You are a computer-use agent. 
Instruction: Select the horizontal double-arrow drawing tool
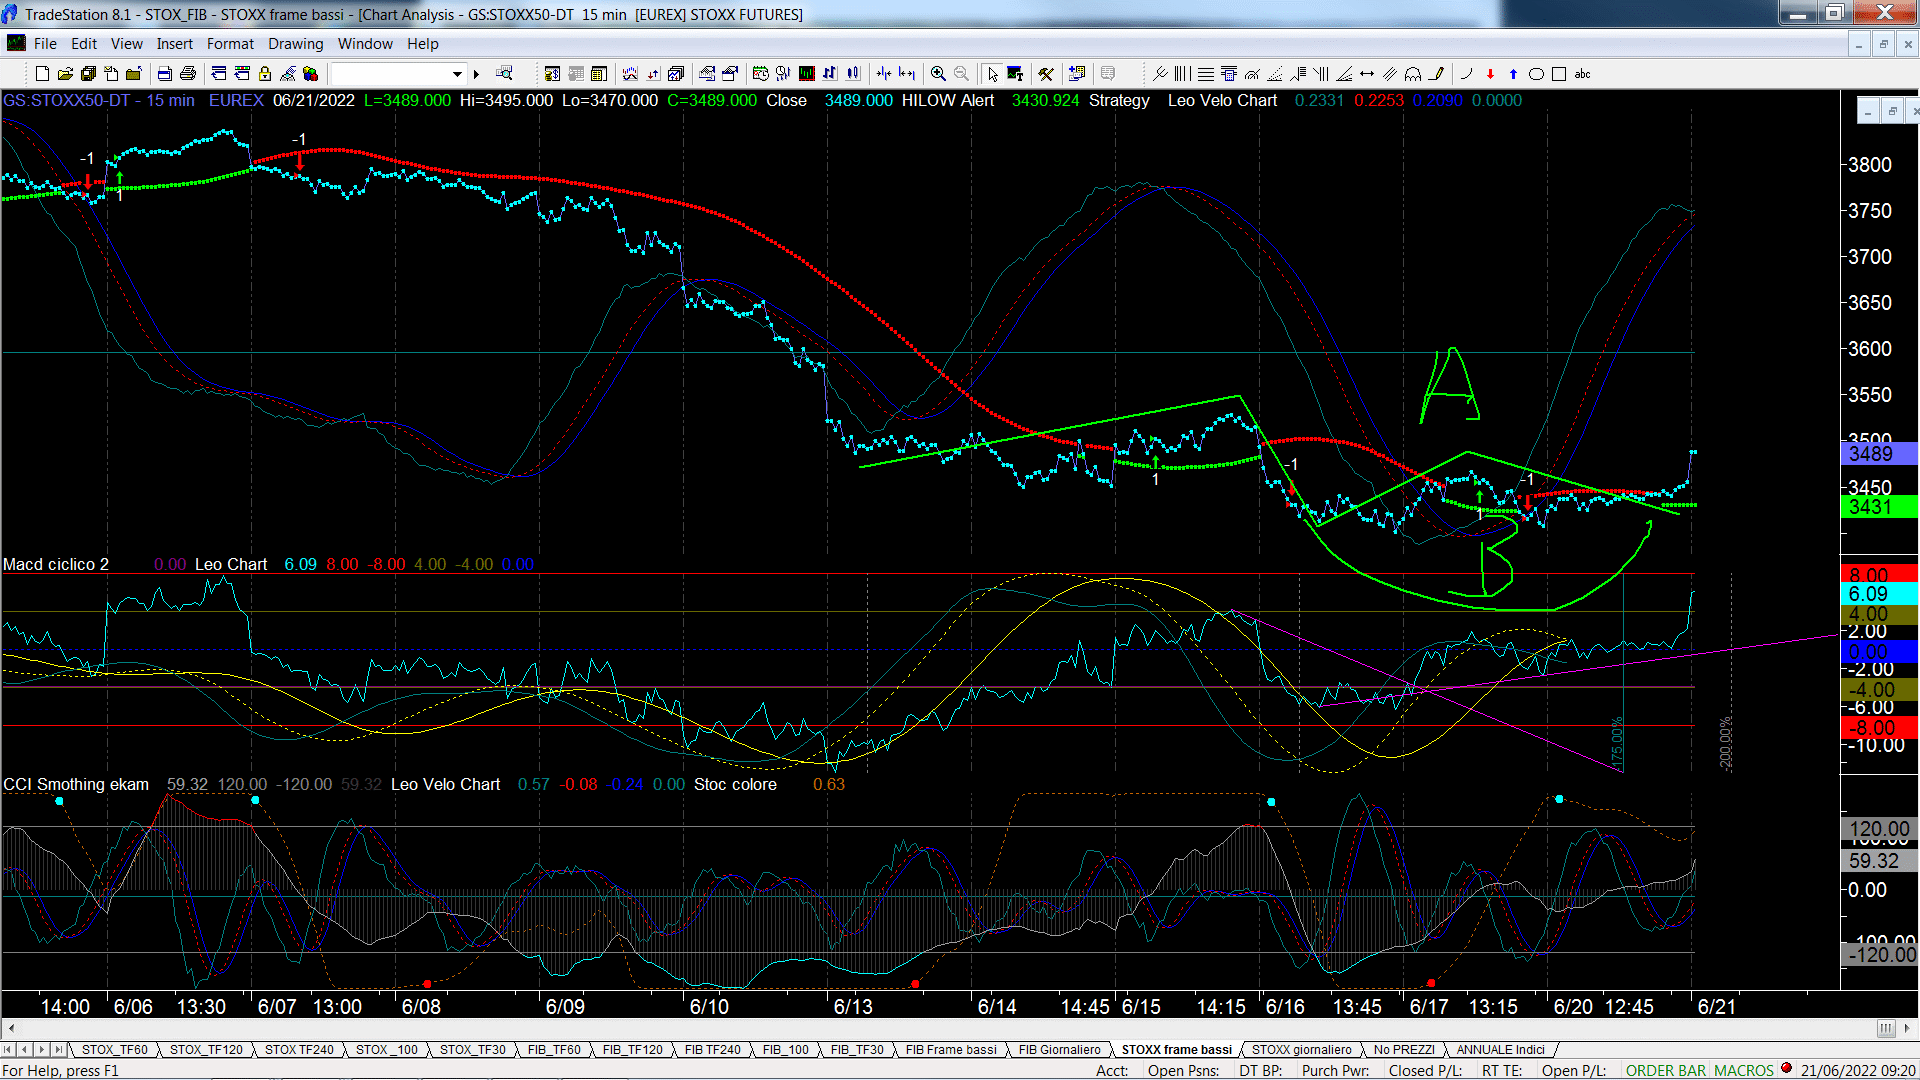click(1367, 74)
